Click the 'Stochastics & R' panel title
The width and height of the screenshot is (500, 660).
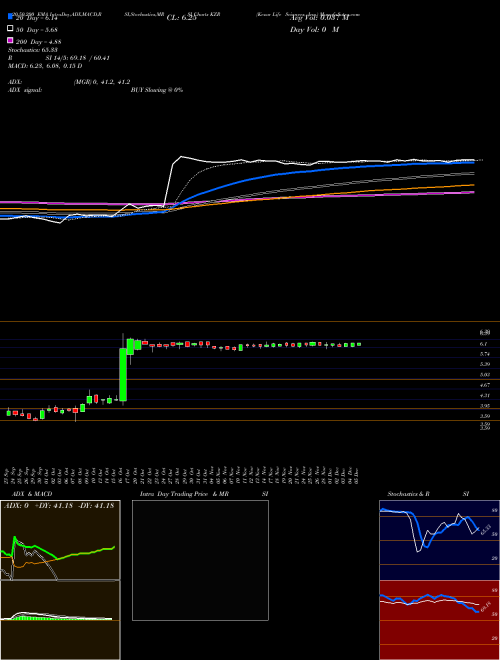[x=408, y=494]
